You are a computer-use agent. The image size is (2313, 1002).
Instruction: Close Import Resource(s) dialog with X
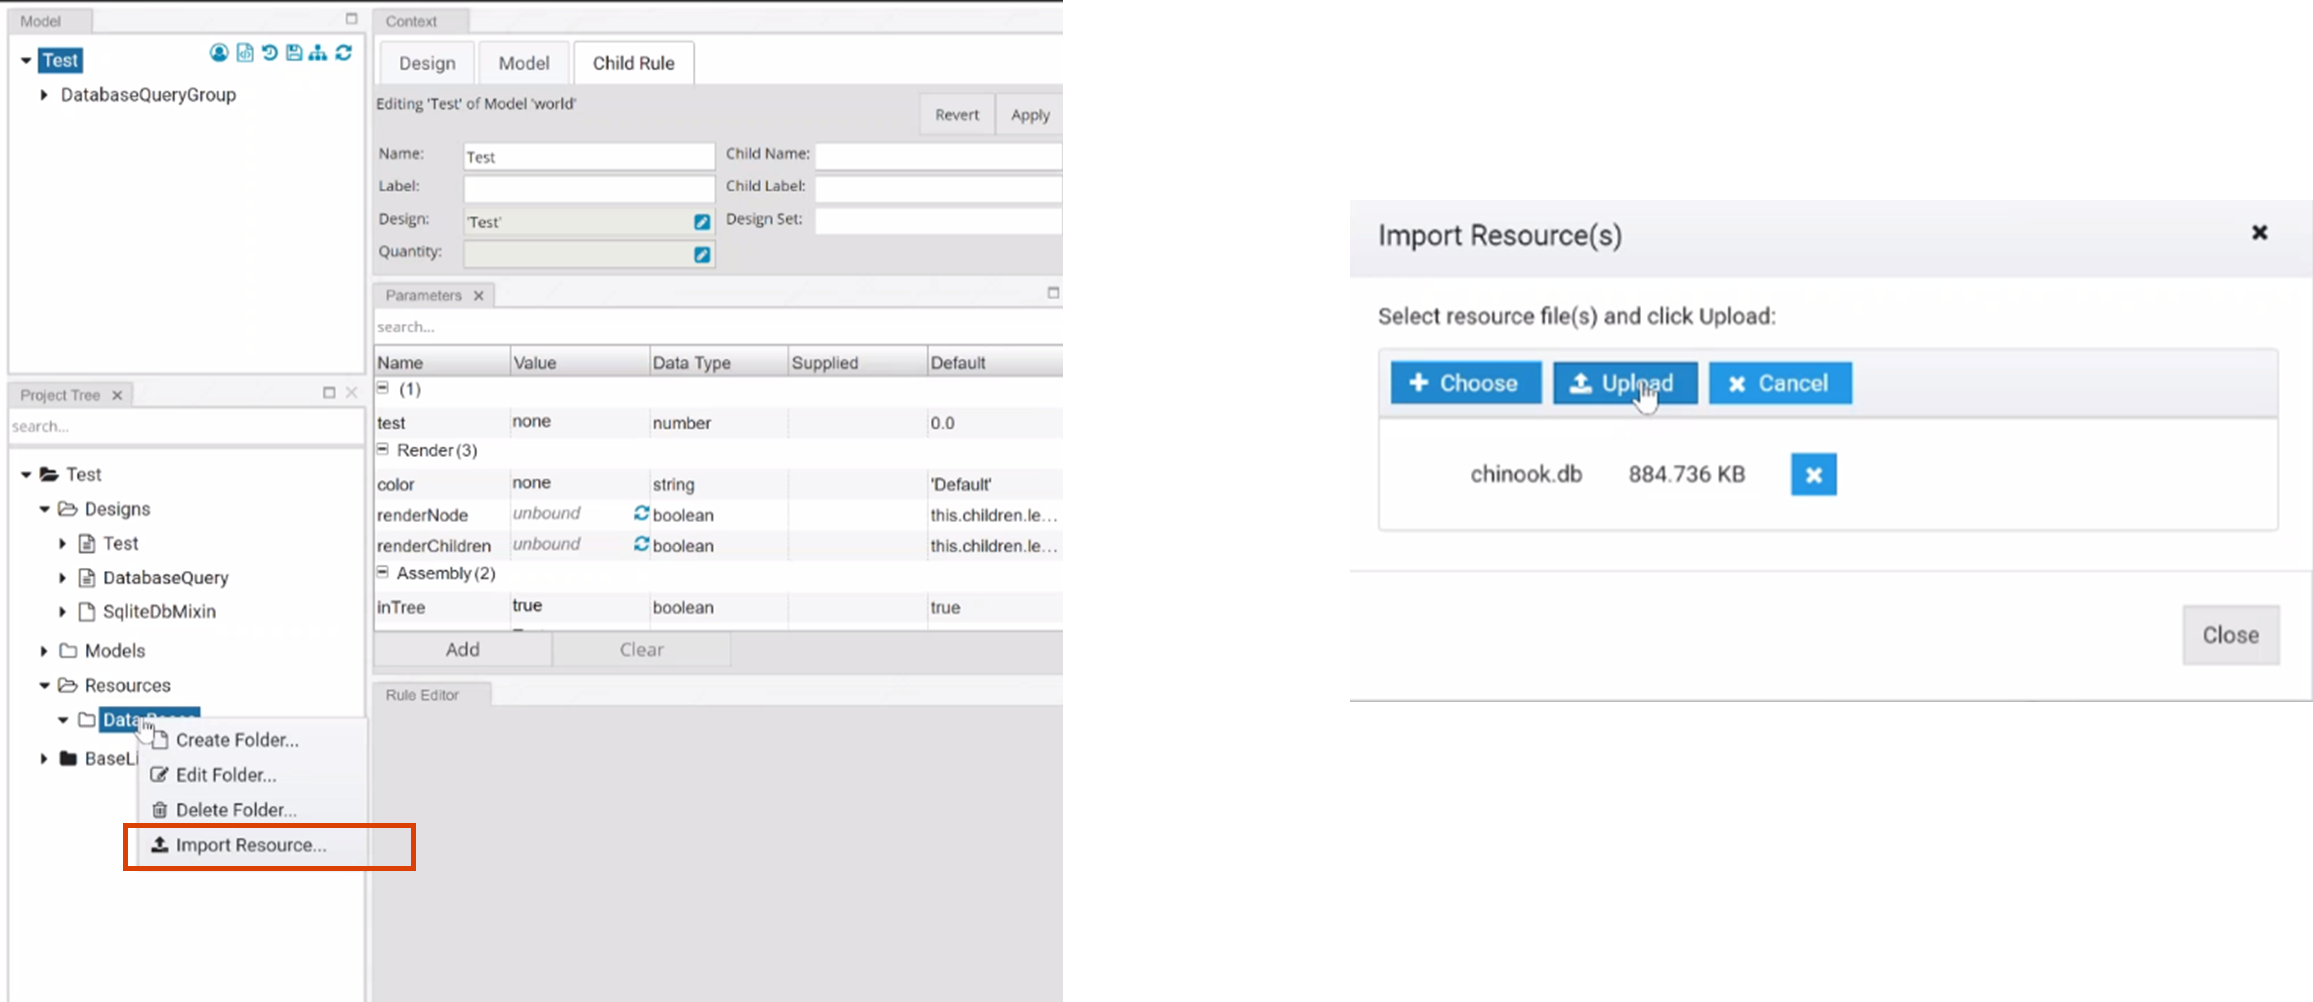click(2259, 232)
